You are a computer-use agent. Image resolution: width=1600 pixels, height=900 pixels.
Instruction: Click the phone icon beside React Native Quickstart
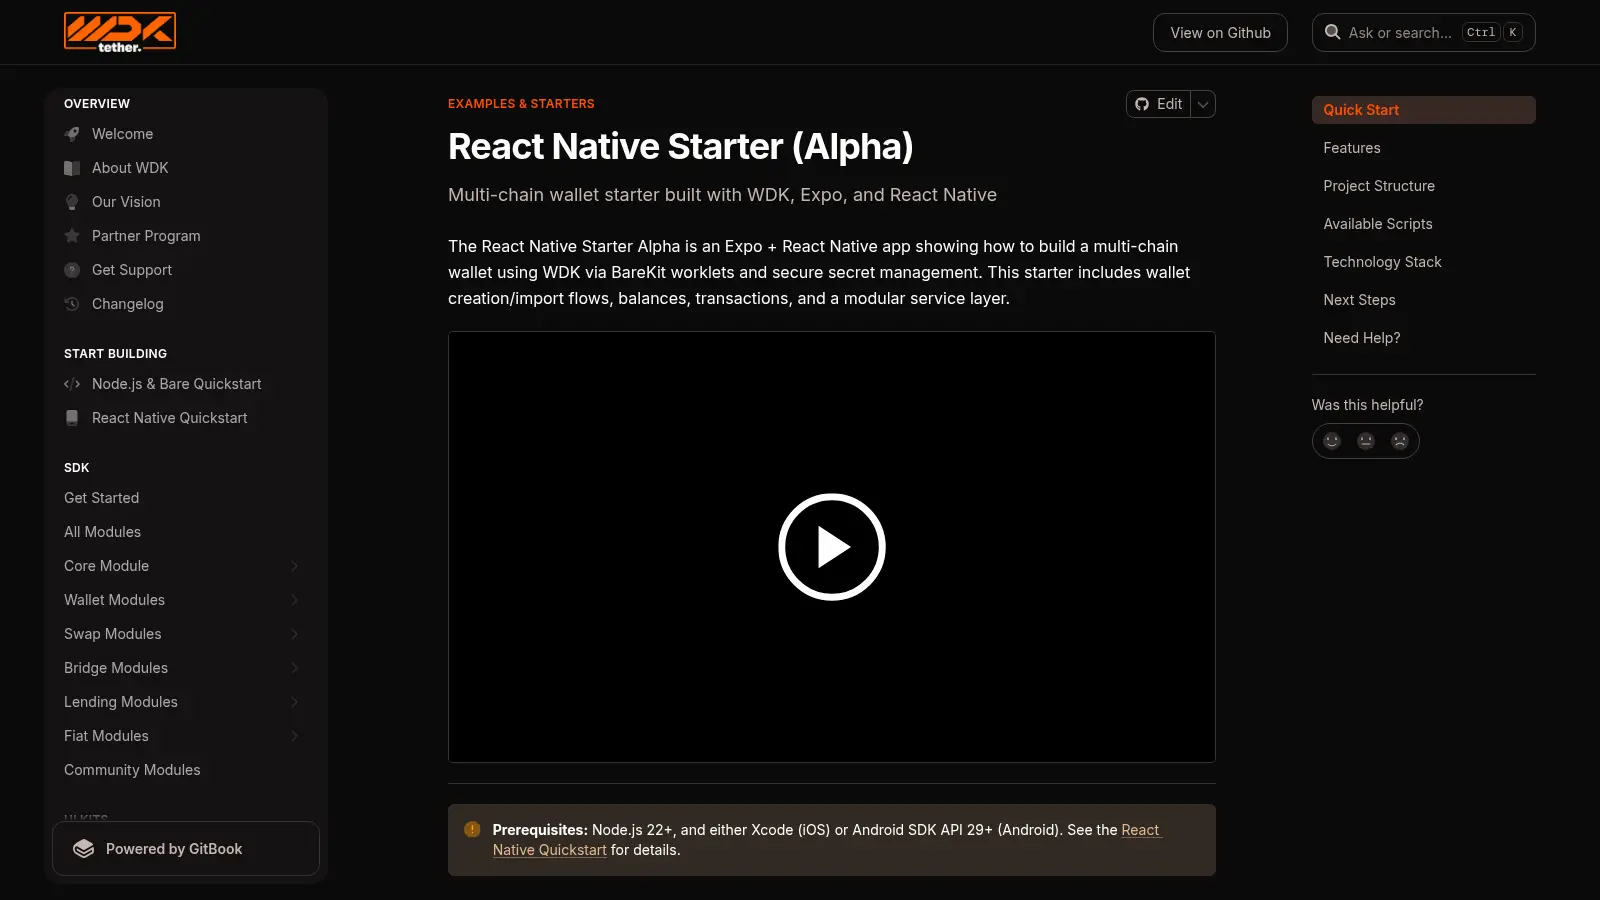pyautogui.click(x=72, y=418)
